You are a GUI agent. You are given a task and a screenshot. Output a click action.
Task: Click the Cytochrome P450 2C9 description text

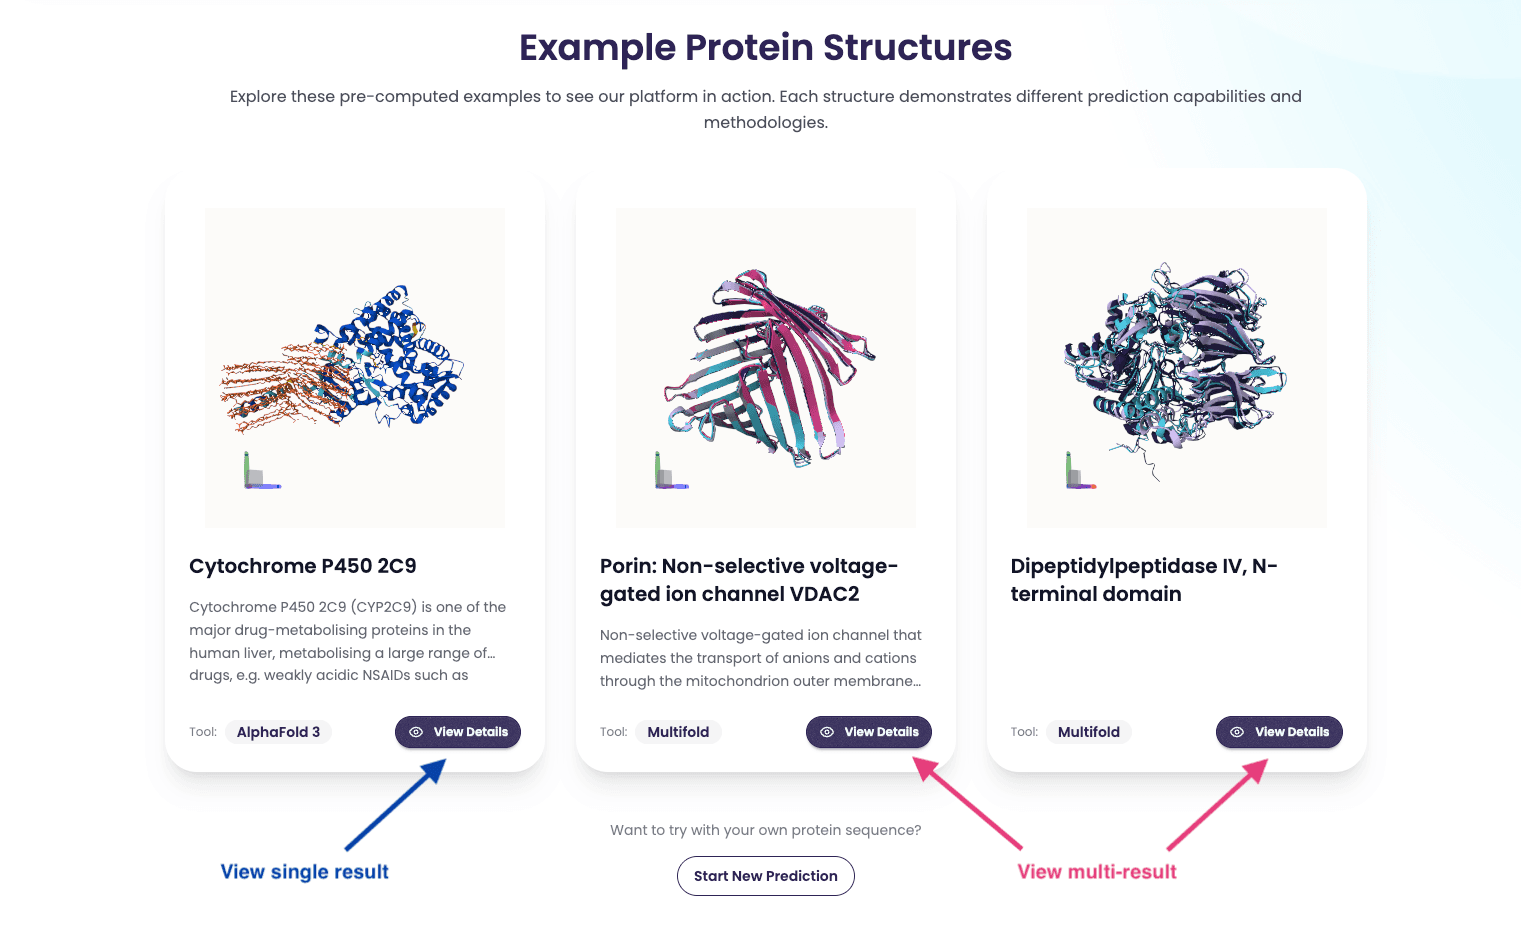(347, 641)
